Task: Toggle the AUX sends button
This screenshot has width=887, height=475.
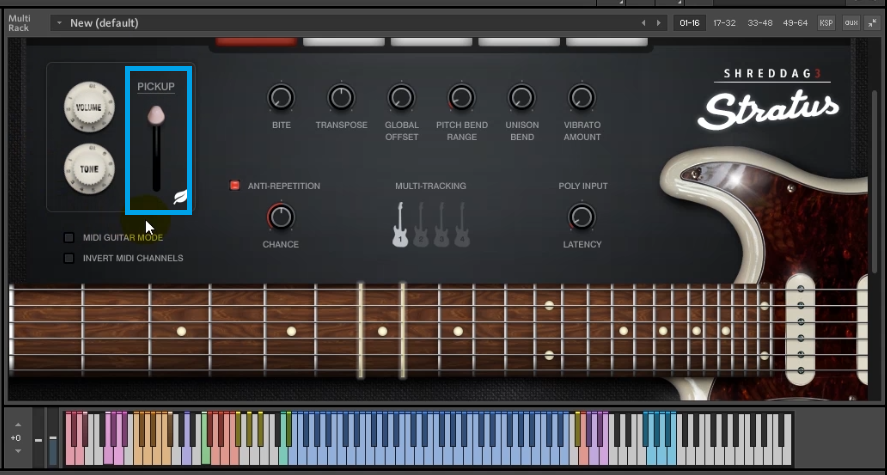Action: [851, 23]
